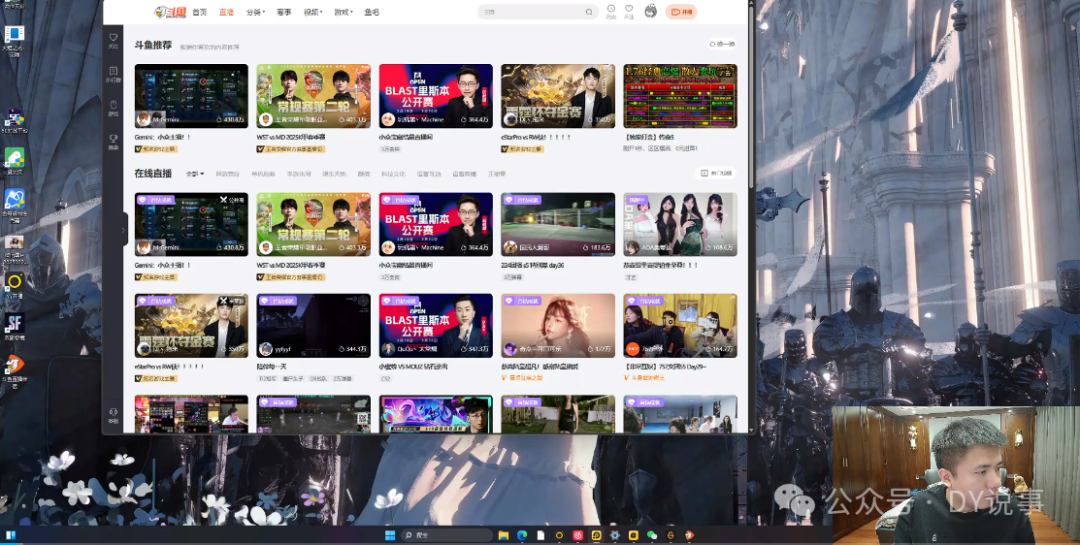Open the red NetEase music taskbar icon
Viewport: 1080px width, 545px height.
(x=578, y=535)
